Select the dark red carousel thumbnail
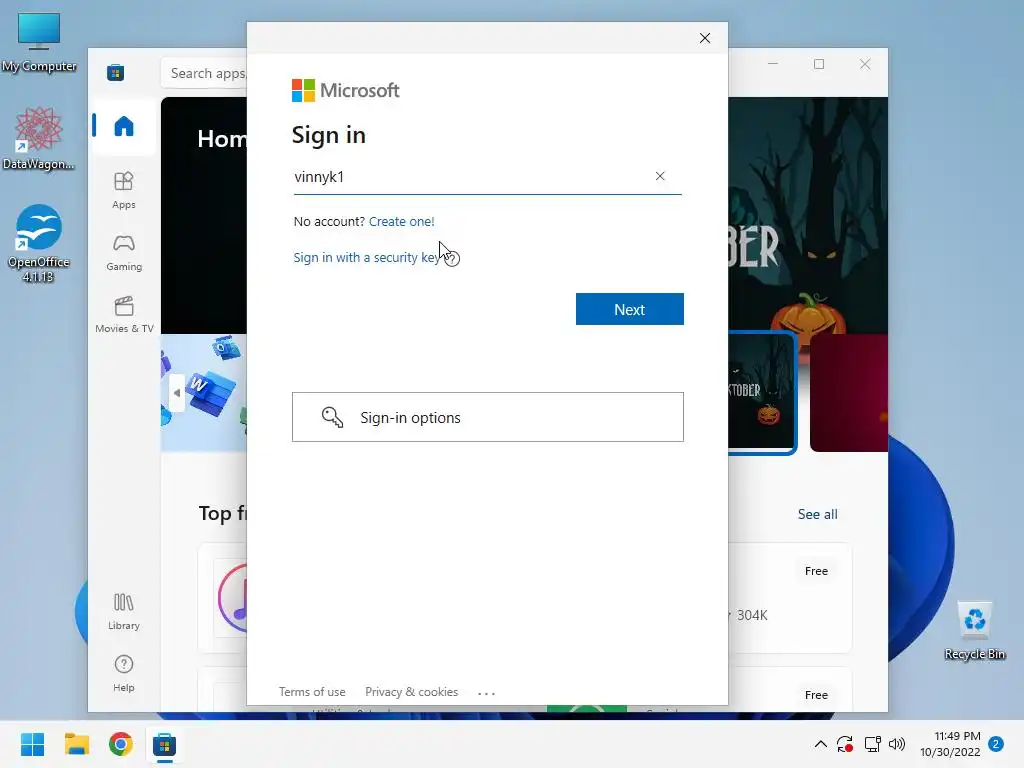Screen dimensions: 1024x768 click(848, 393)
